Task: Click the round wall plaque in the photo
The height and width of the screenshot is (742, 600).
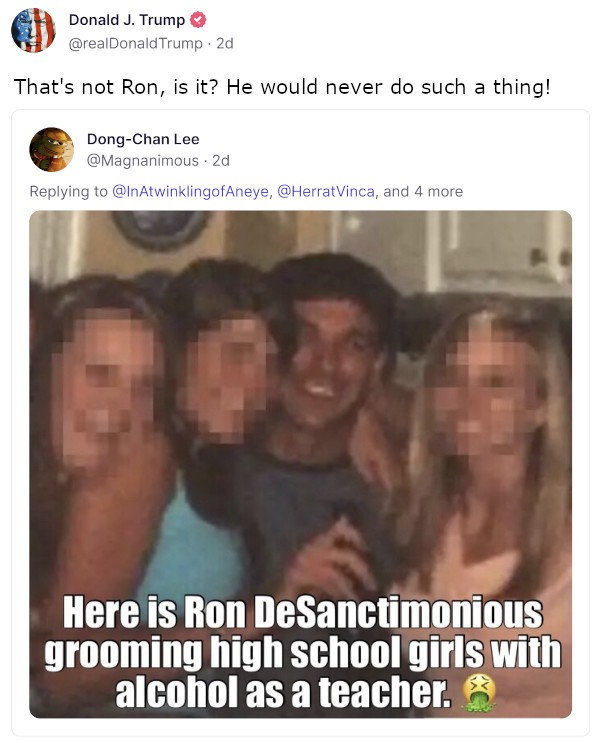Action: [x=161, y=230]
